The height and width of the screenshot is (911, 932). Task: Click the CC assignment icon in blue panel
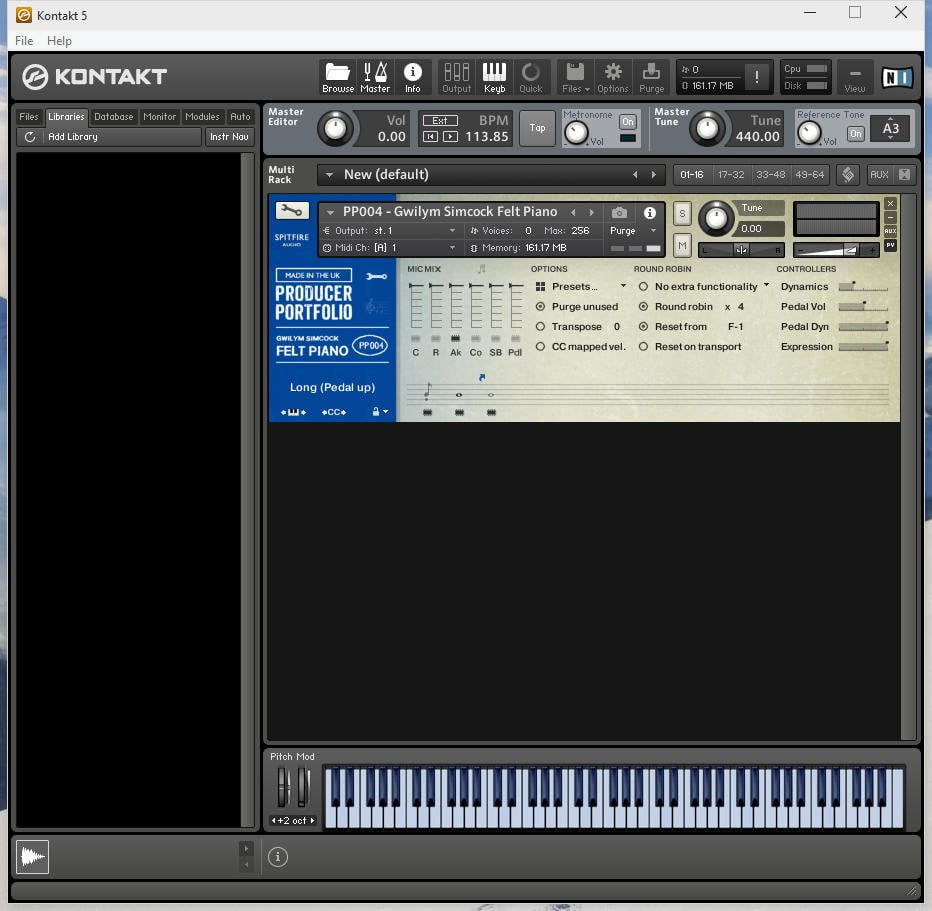click(x=333, y=412)
